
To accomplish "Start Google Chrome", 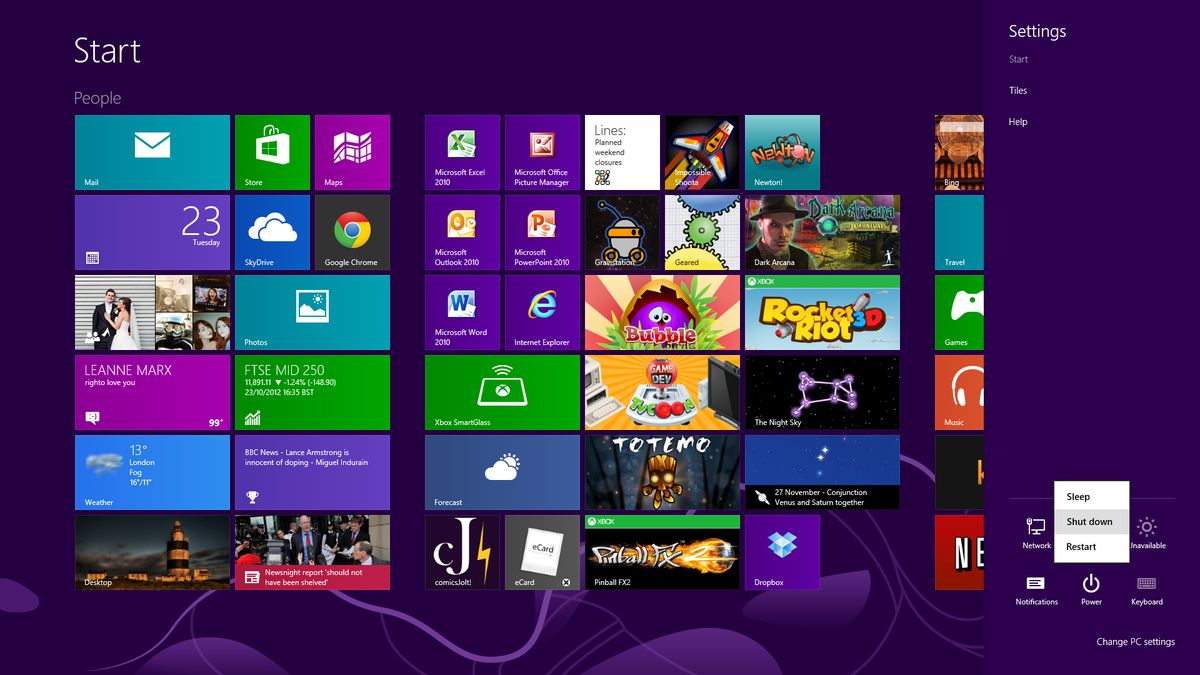I will click(x=352, y=232).
